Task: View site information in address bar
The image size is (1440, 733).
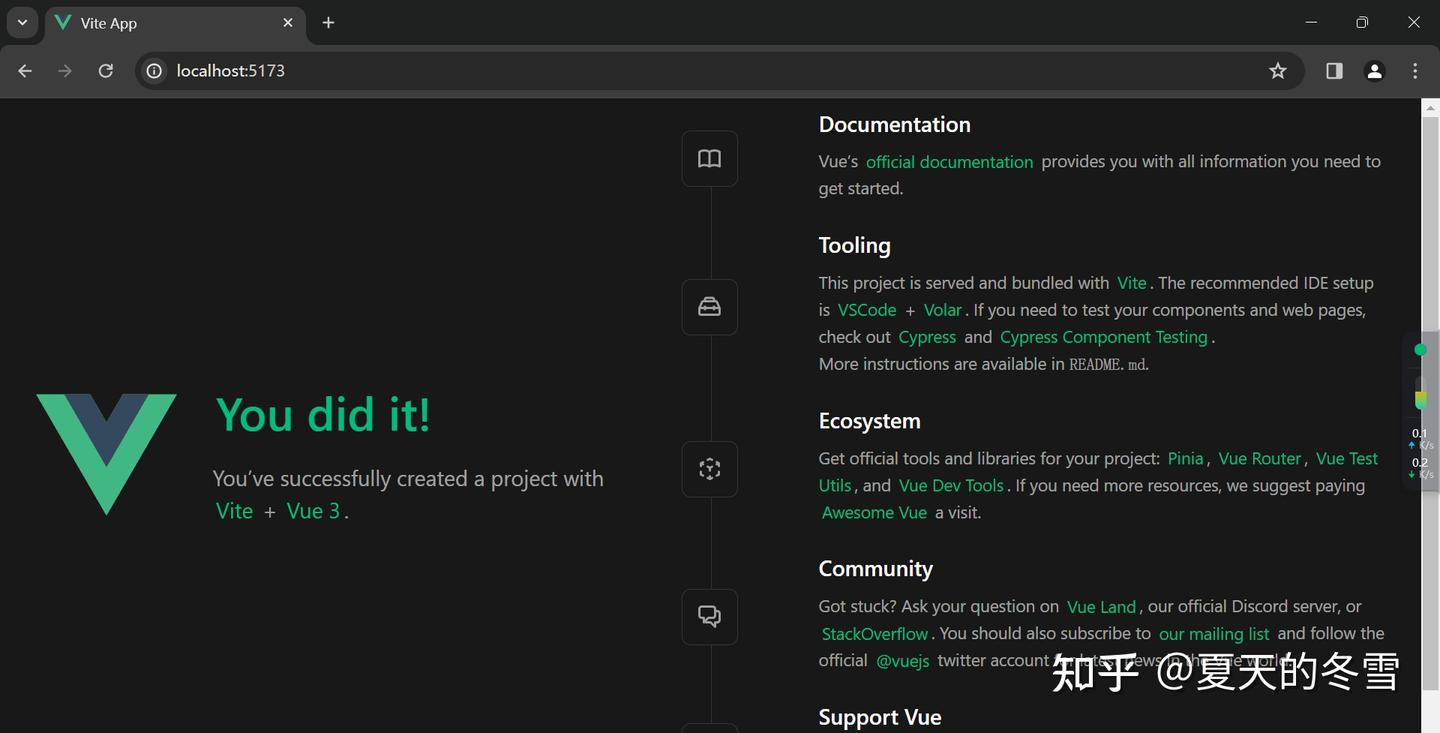Action: coord(154,71)
